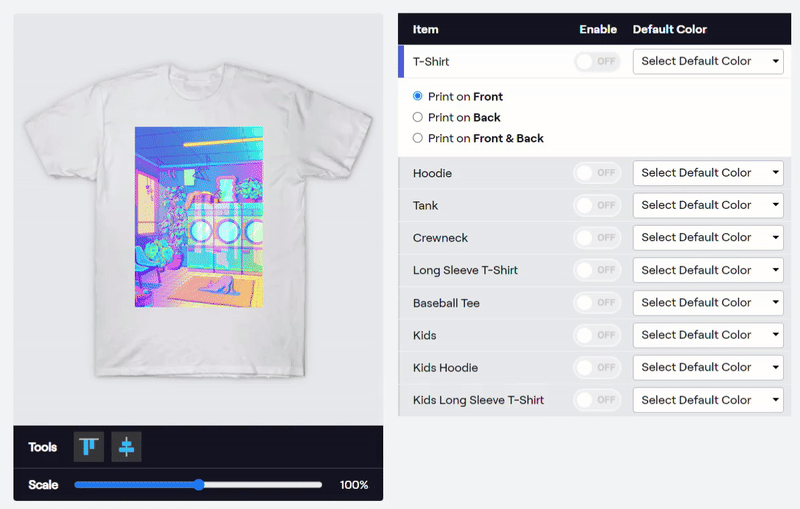Viewport: 800px width, 509px height.
Task: Click the Kids item label
Action: 424,335
